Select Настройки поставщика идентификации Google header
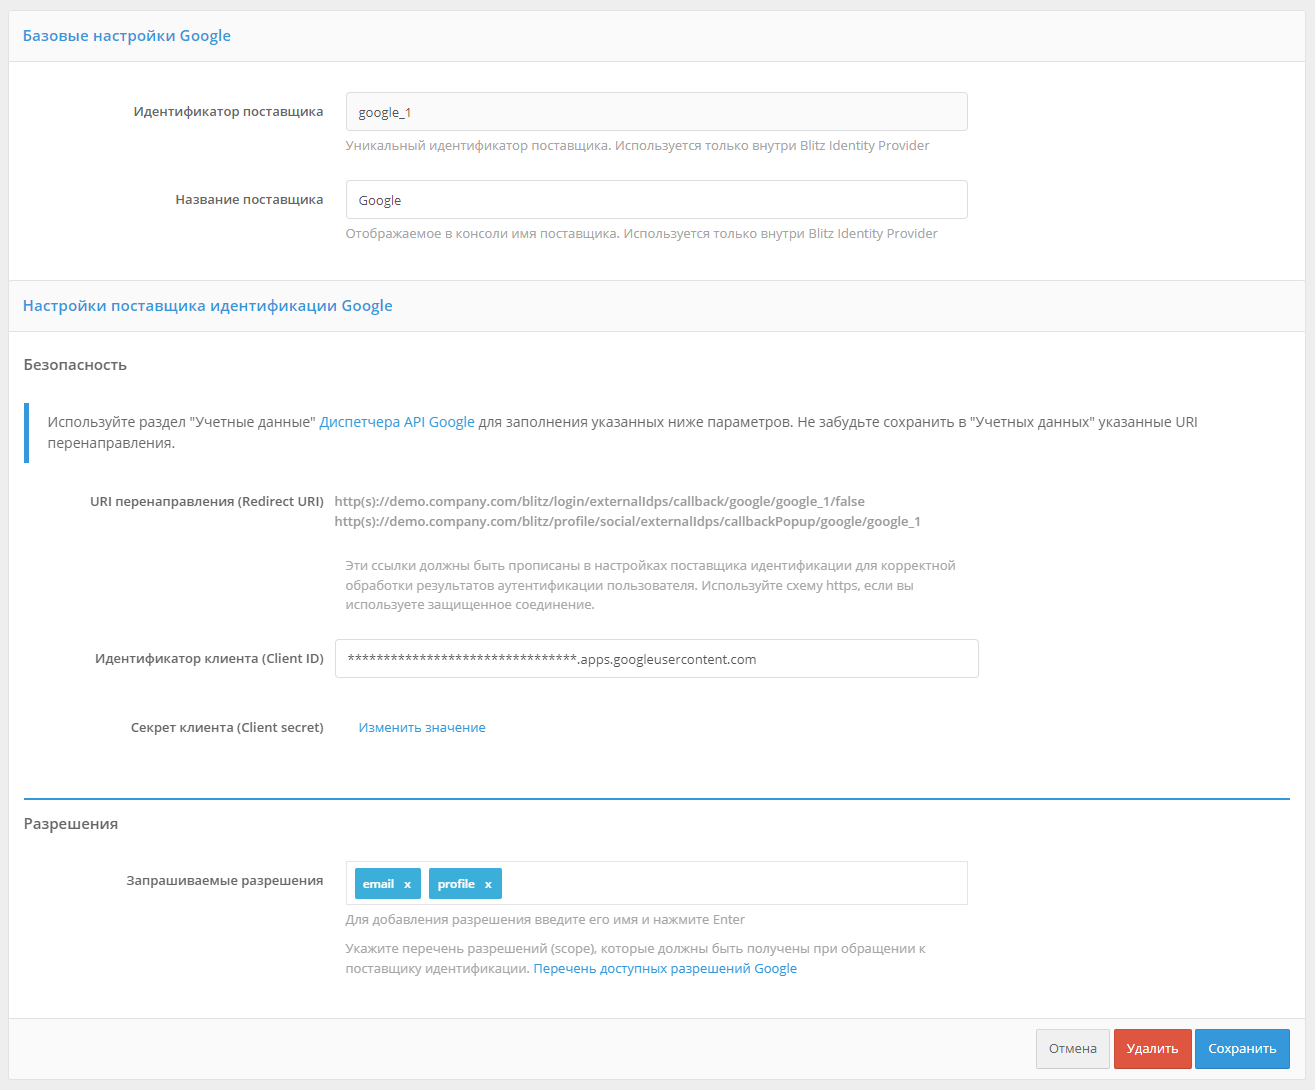 point(207,306)
